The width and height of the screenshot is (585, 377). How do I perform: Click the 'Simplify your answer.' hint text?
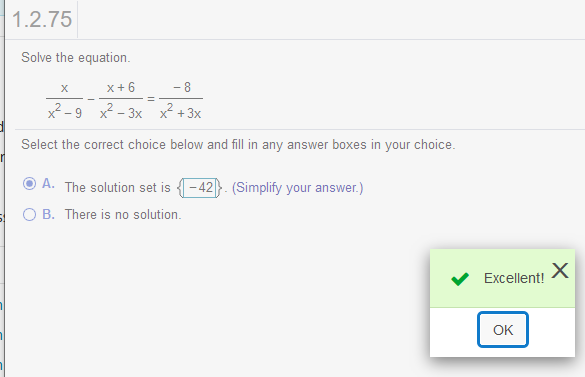tap(297, 187)
